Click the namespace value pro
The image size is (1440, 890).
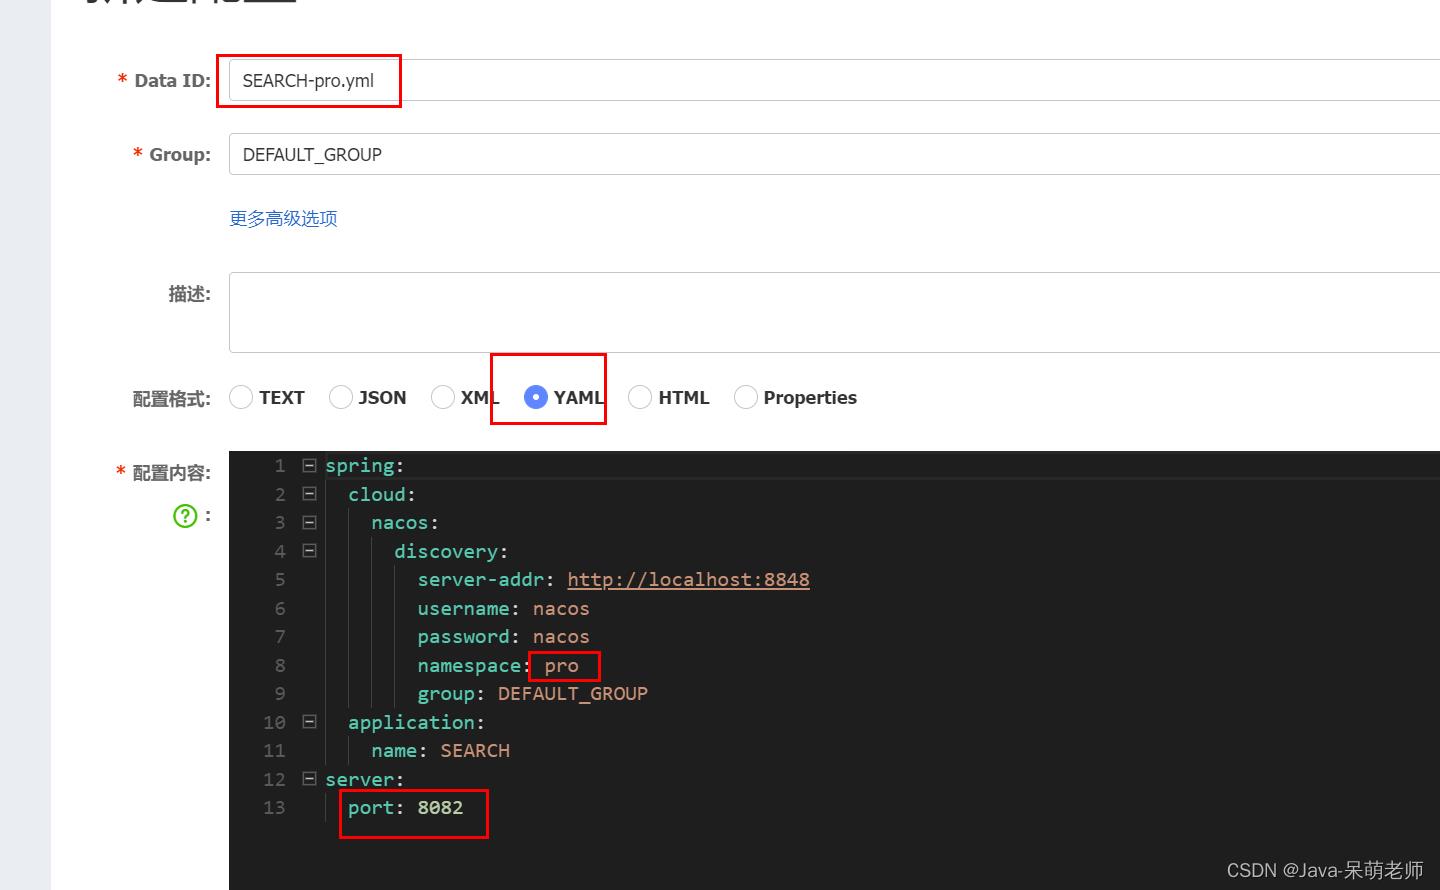tap(561, 666)
